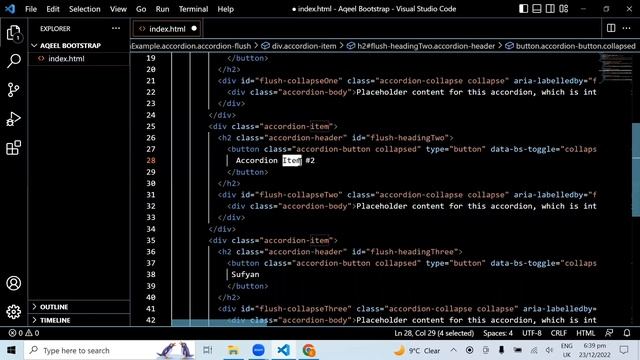This screenshot has width=640, height=360.
Task: Open the Accounts menu icon
Action: 13,283
